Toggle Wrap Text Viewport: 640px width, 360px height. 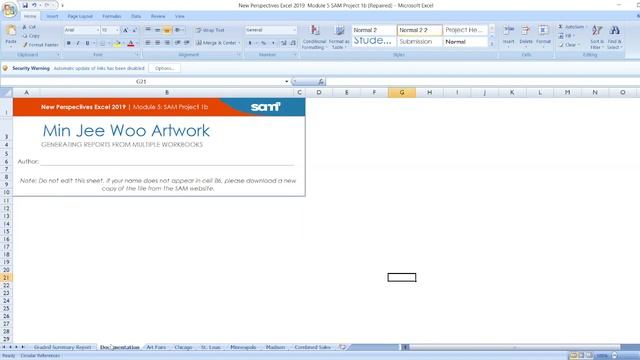[210, 30]
